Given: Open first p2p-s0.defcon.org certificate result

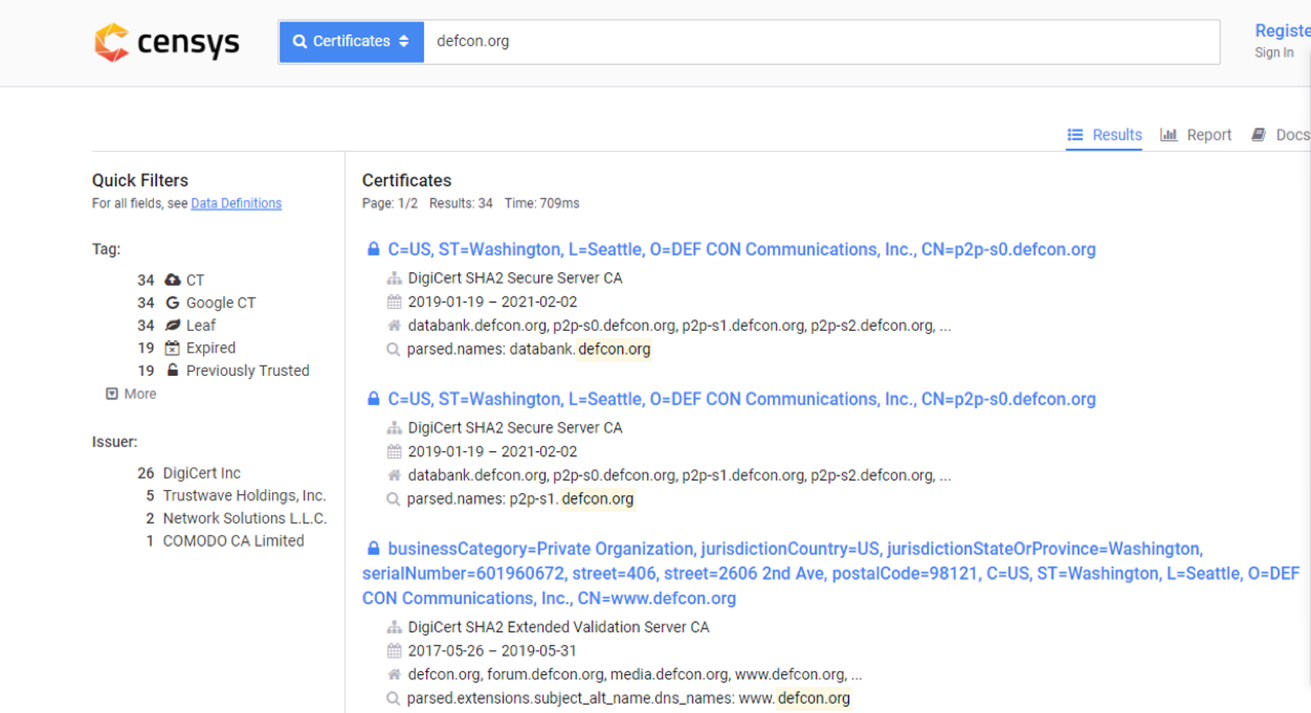Looking at the screenshot, I should click(x=741, y=250).
